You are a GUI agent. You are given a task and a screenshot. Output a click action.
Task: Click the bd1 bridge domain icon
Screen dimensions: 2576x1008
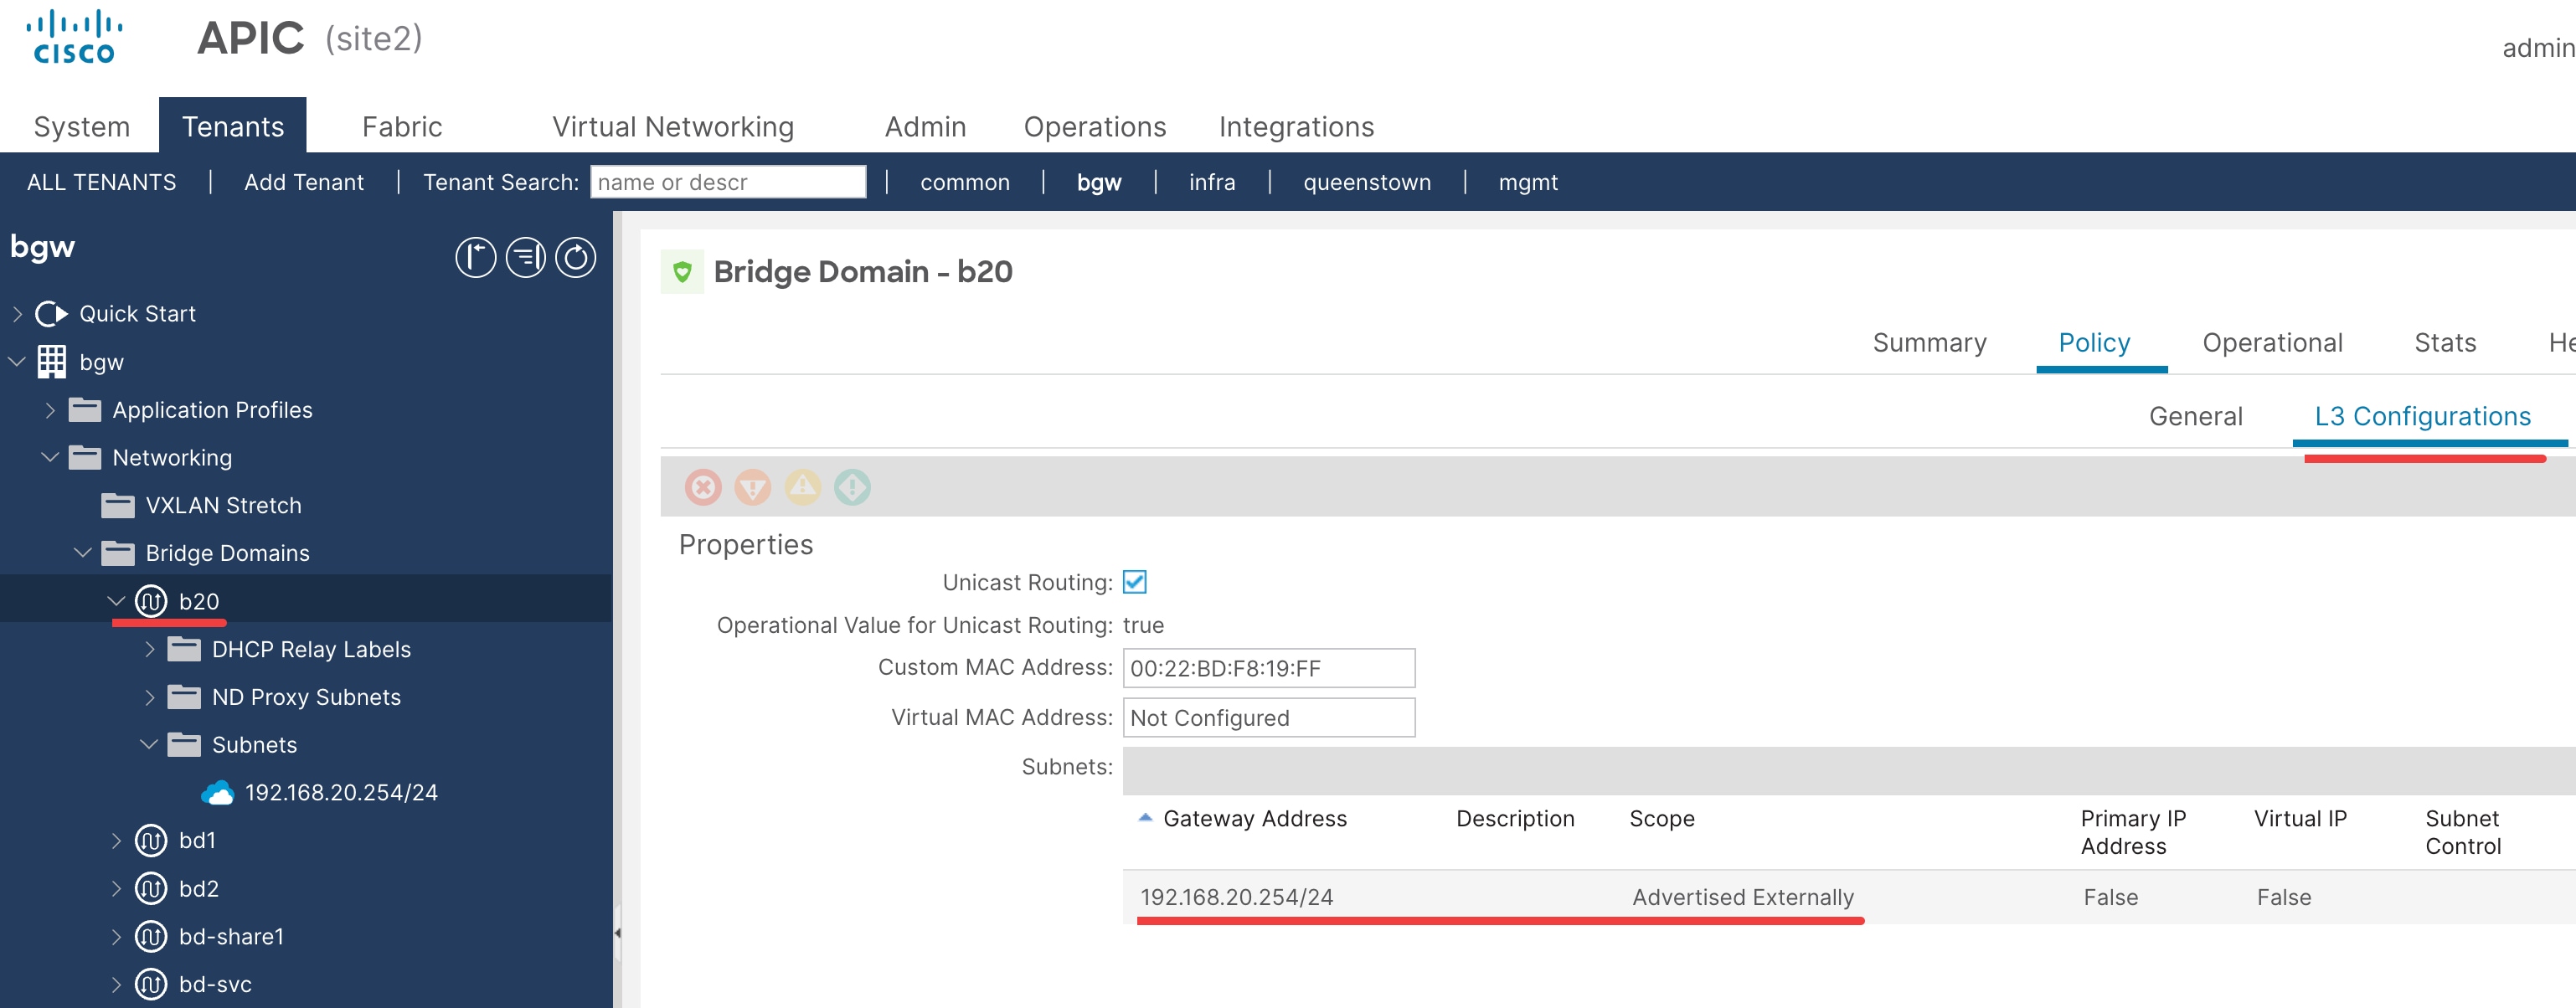pos(151,840)
